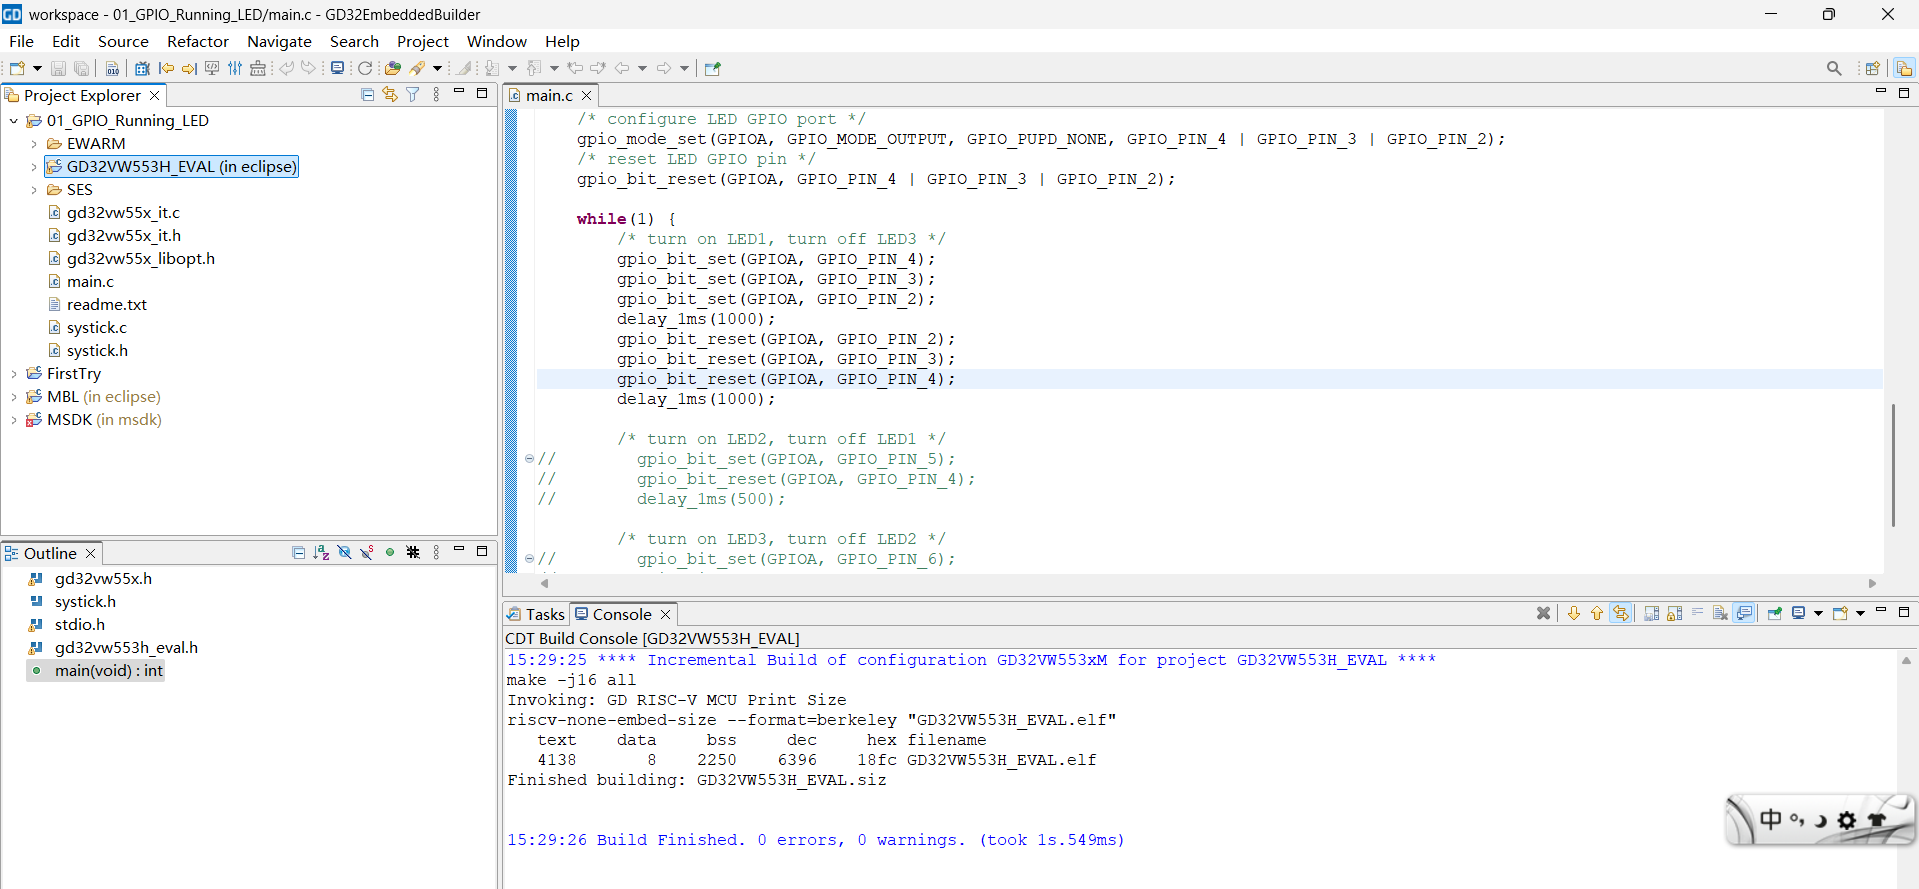
Task: Select main(void) : int in Outline
Action: point(108,671)
